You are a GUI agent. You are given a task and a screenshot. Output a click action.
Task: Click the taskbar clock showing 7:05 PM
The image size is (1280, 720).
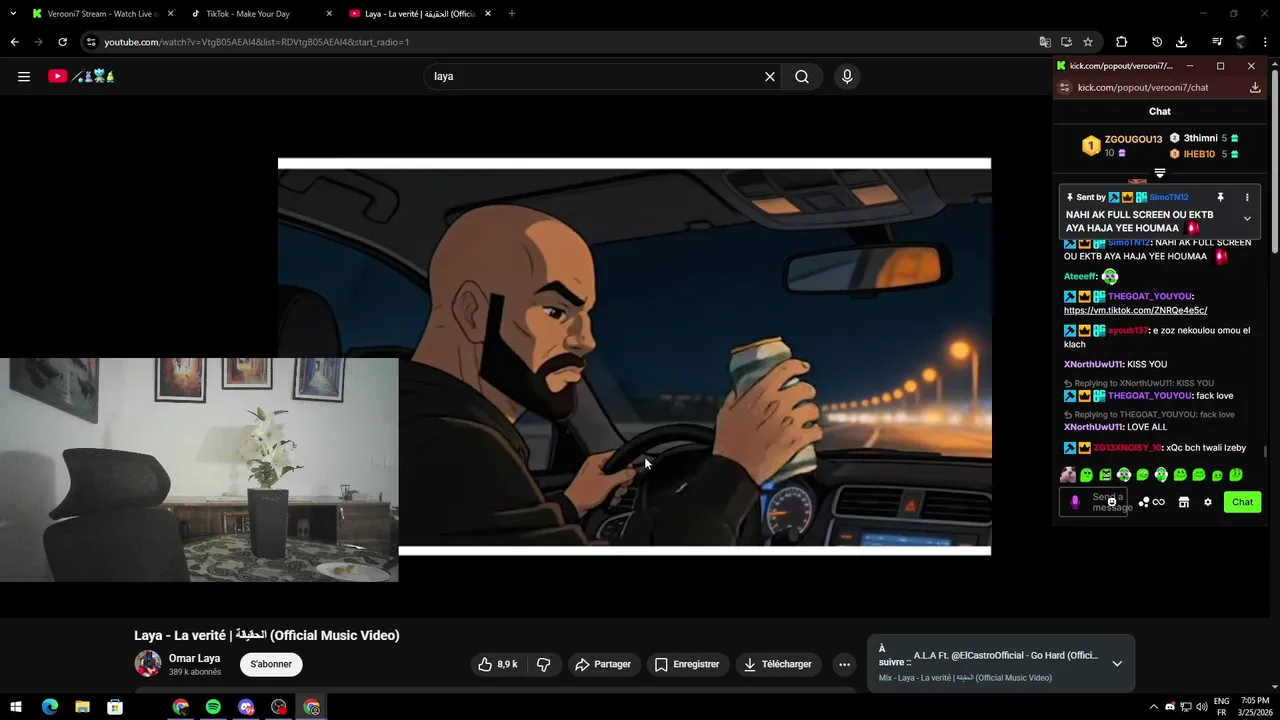1254,707
